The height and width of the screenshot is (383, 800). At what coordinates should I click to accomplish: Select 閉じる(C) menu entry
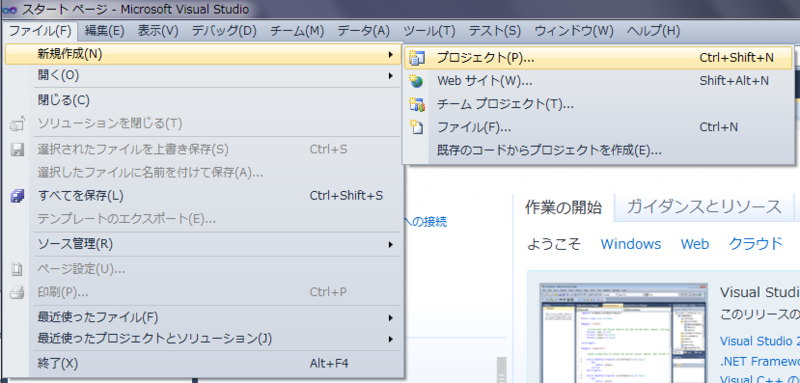203,100
